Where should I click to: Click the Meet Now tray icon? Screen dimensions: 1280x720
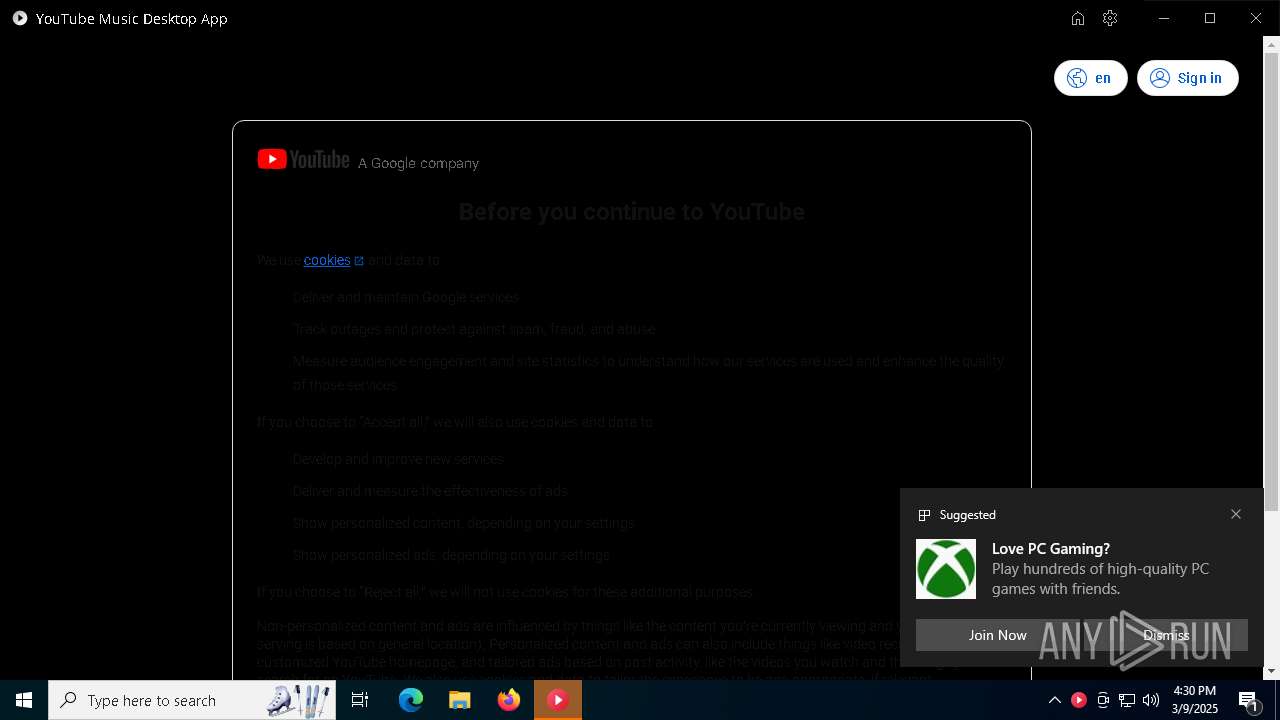click(1103, 700)
